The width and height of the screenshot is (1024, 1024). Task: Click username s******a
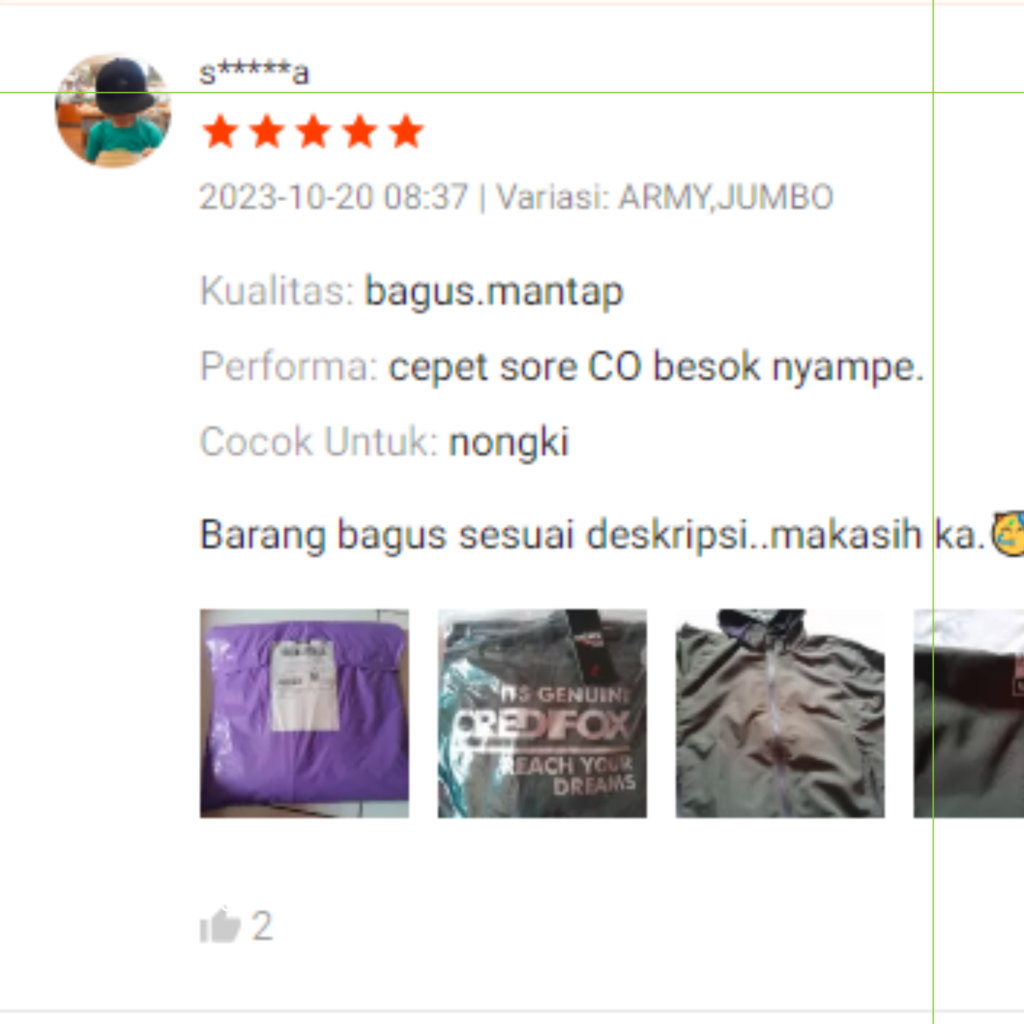254,72
